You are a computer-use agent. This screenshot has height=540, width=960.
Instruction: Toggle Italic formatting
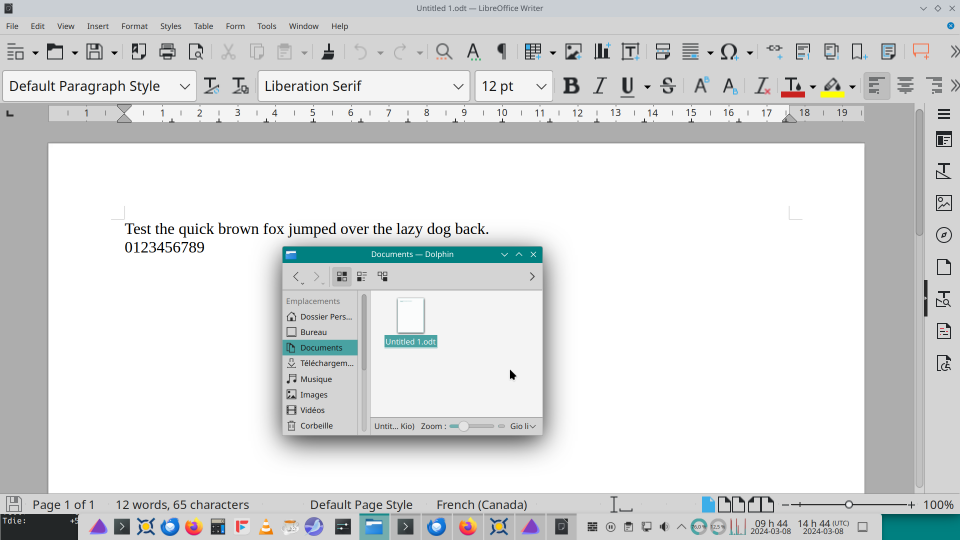pyautogui.click(x=599, y=86)
